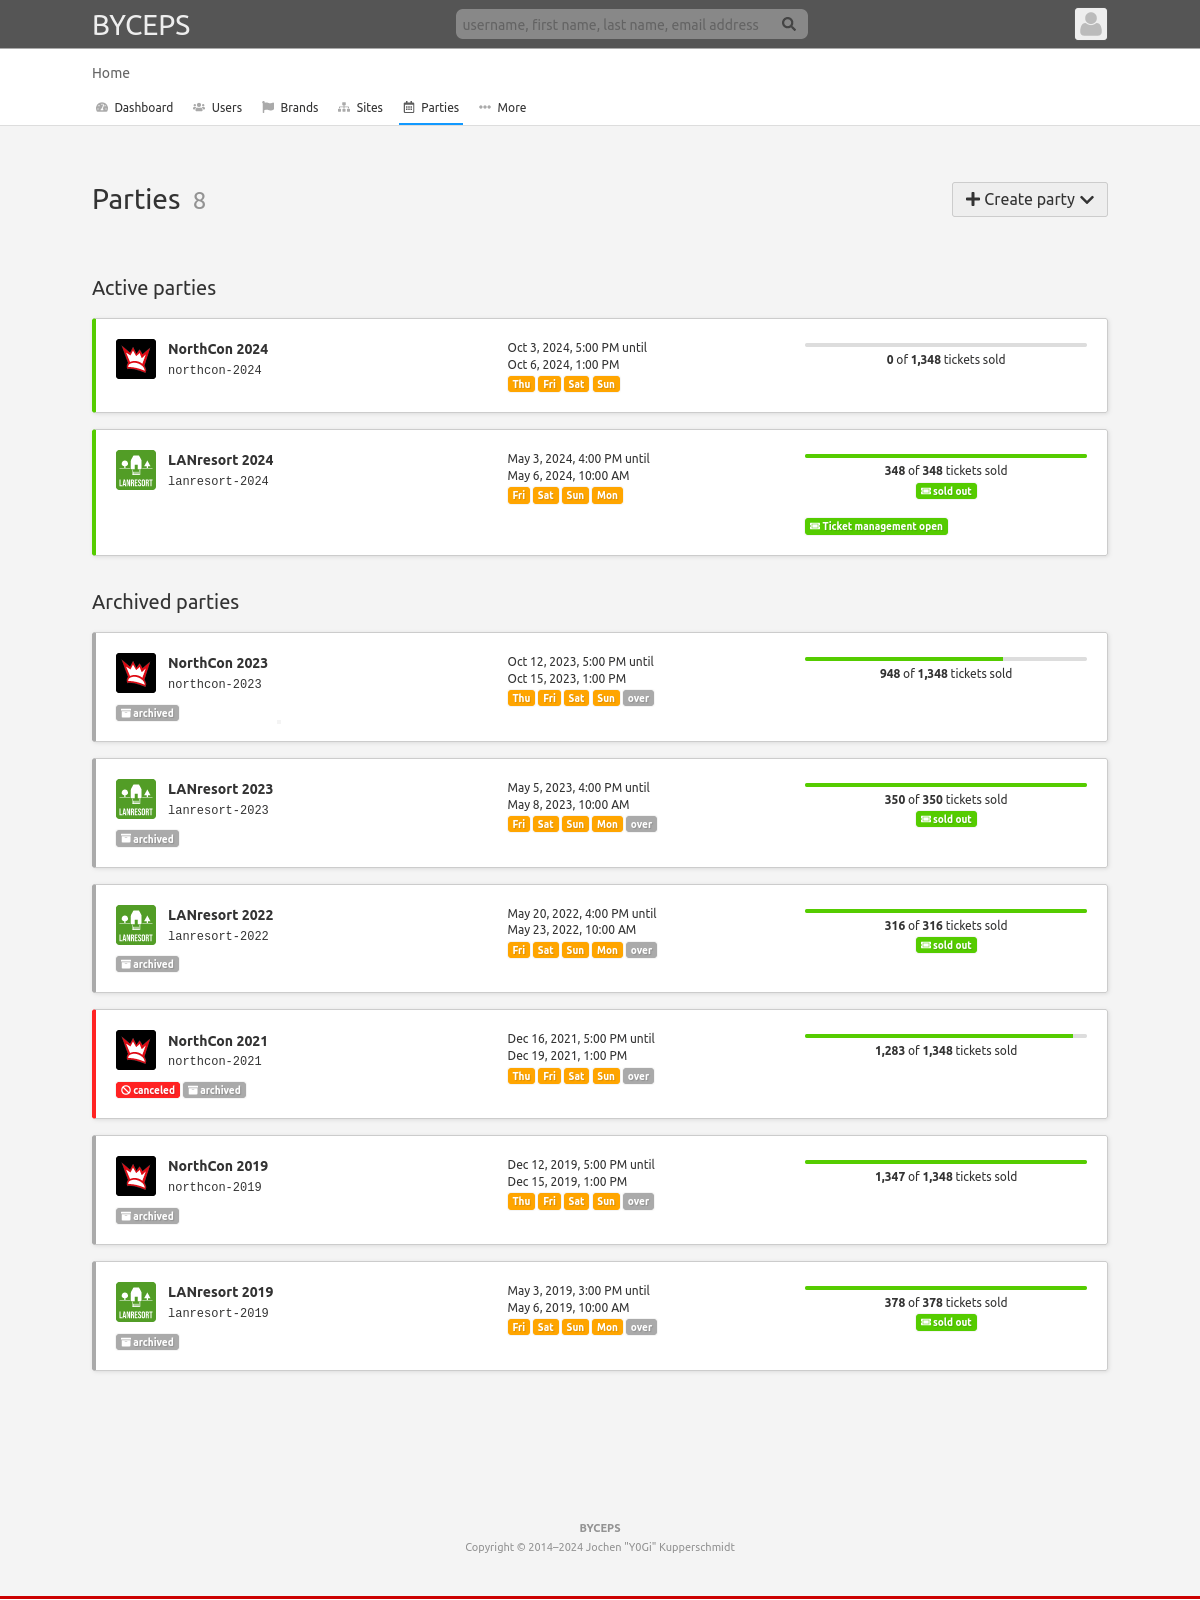Viewport: 1200px width, 1600px height.
Task: Go to the Brands tab
Action: [290, 107]
